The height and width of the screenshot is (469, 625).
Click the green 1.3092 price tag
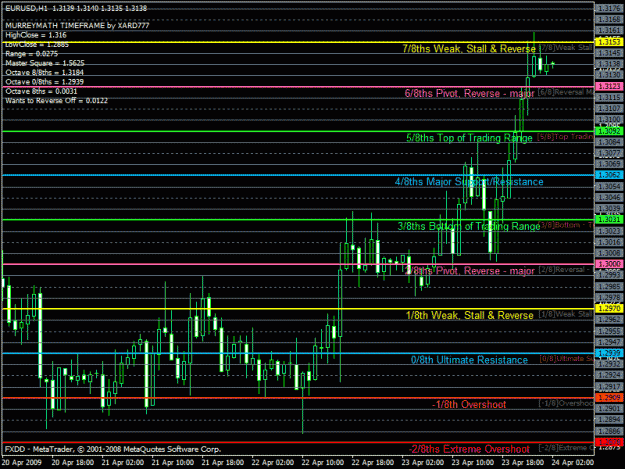point(609,131)
